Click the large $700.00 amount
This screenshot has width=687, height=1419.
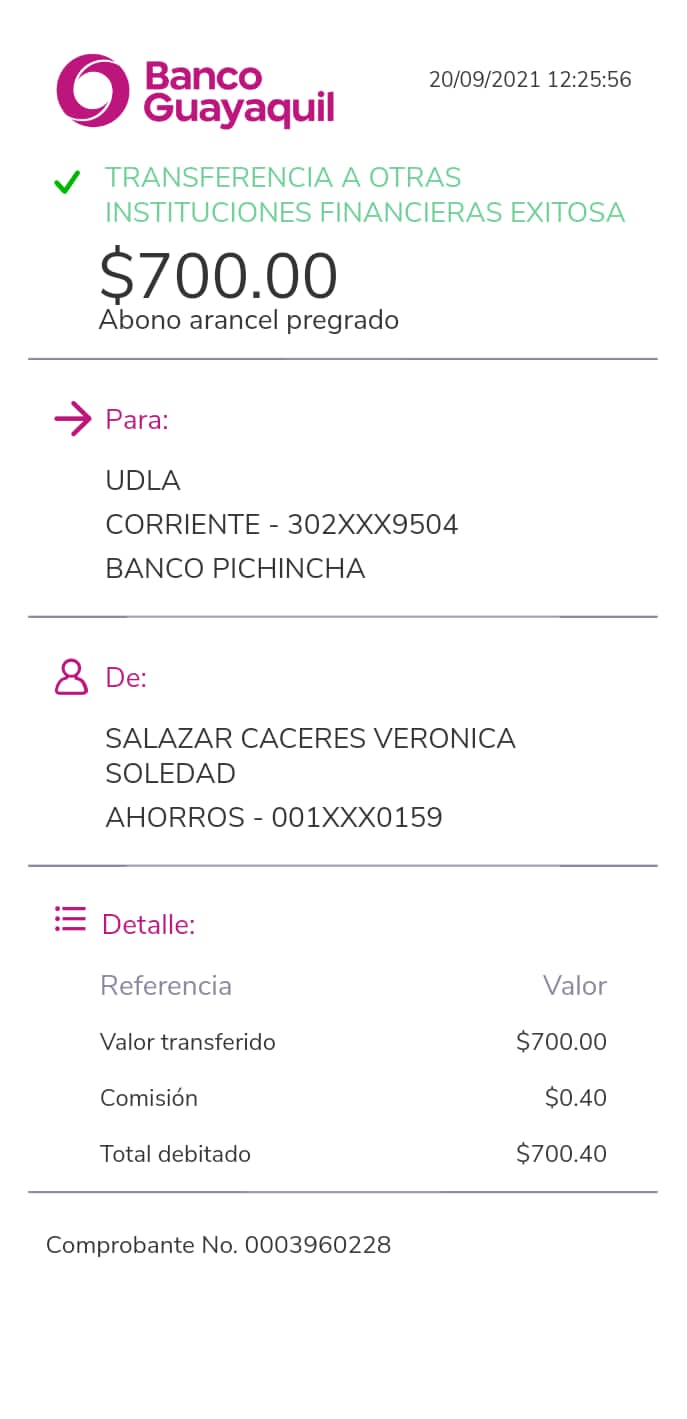pos(218,276)
